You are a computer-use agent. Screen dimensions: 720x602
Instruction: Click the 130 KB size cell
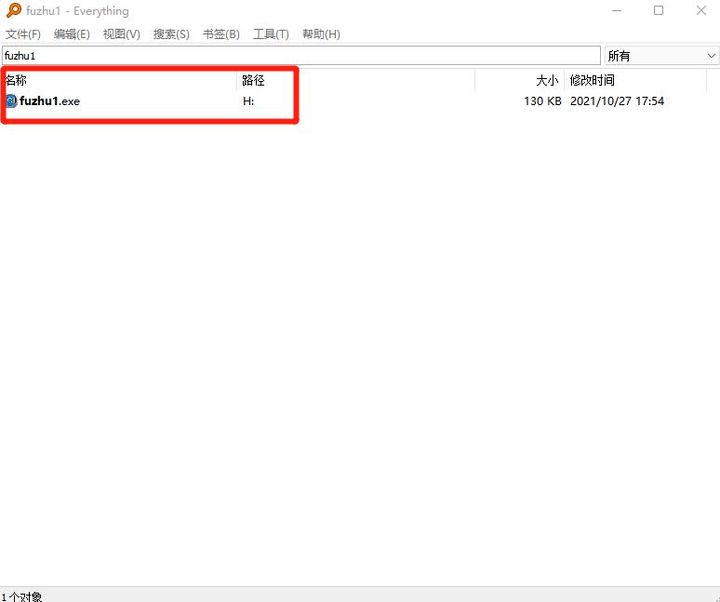[x=542, y=101]
